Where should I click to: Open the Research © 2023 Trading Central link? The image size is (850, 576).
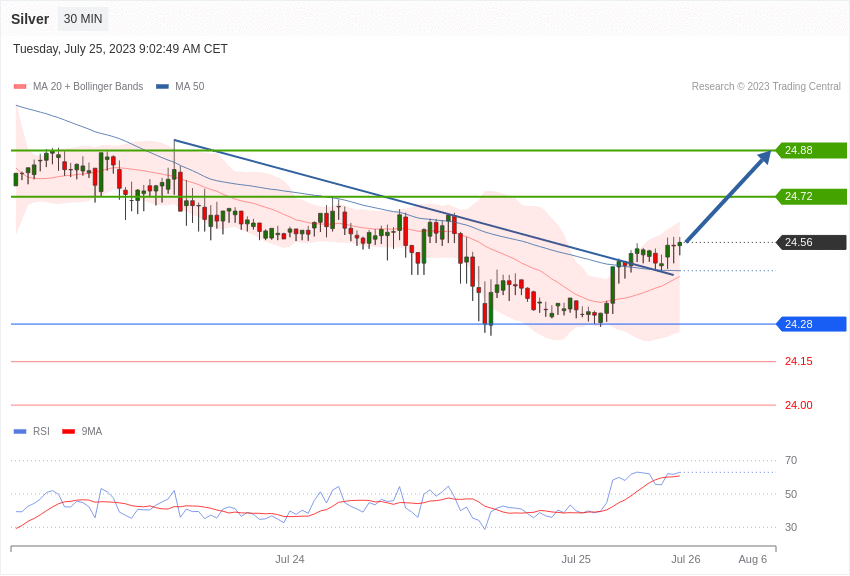tap(766, 86)
